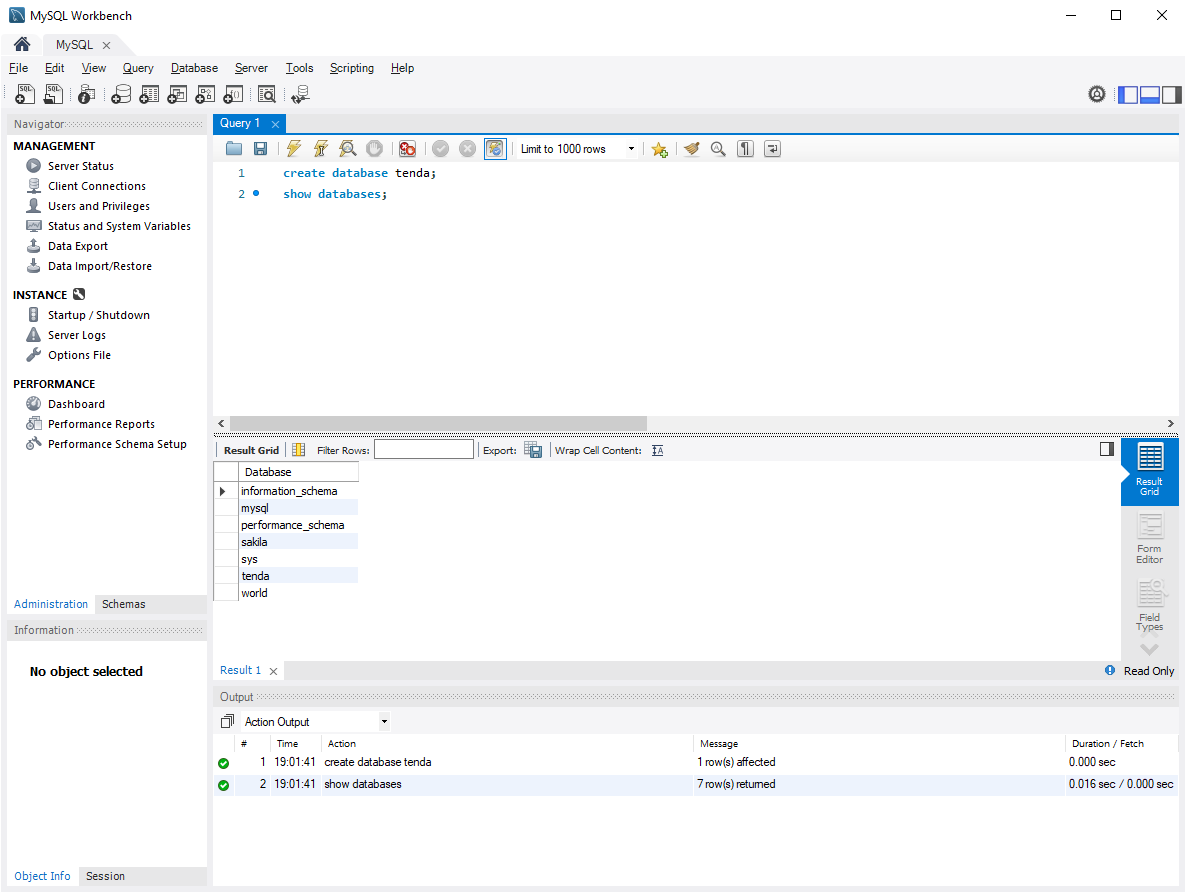Beautify query with broom icon
Viewport: 1186px width, 893px height.
[691, 149]
